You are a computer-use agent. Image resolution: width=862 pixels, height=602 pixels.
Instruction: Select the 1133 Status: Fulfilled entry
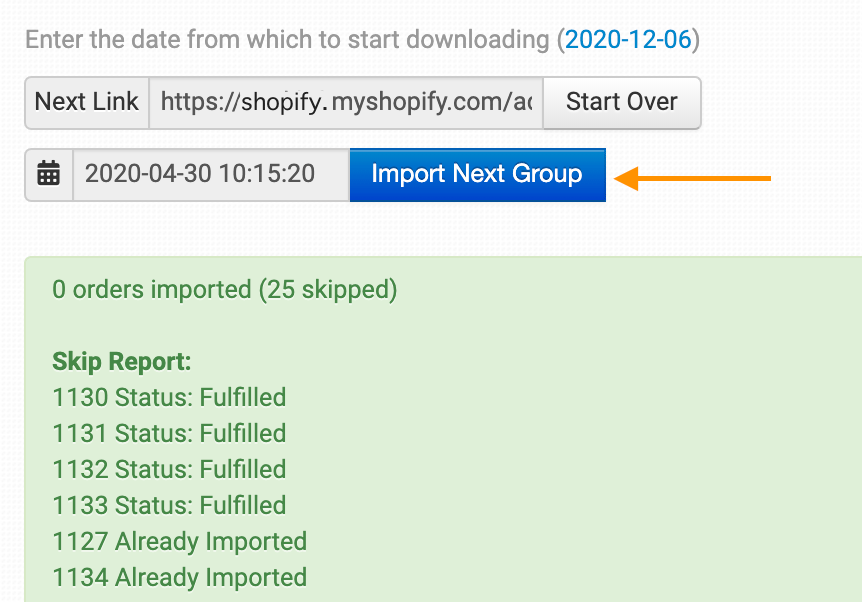[169, 505]
